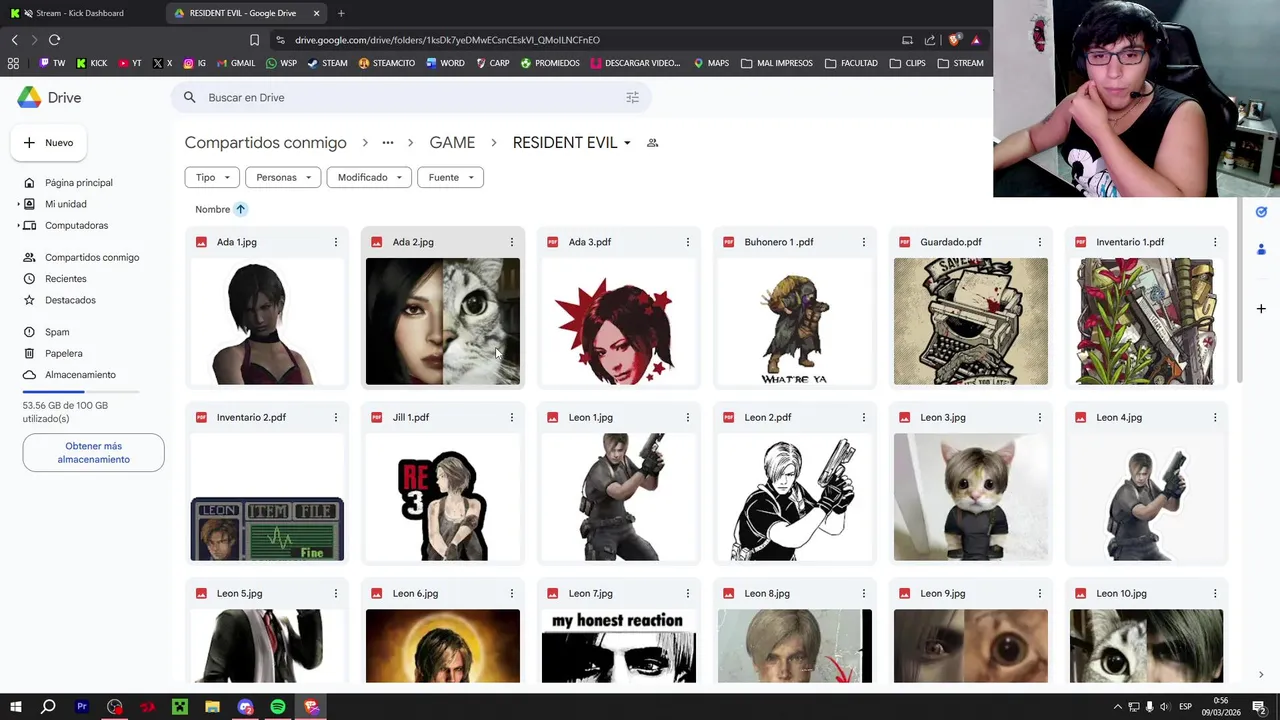Viewport: 1280px width, 720px height.
Task: Open the Ada 2.jpg thumbnail
Action: click(443, 321)
